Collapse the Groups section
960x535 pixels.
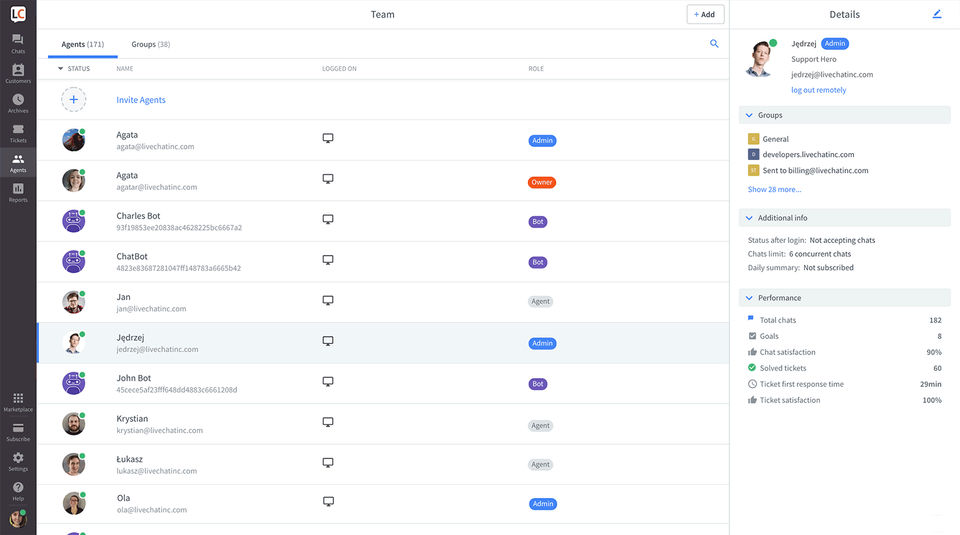coord(749,115)
